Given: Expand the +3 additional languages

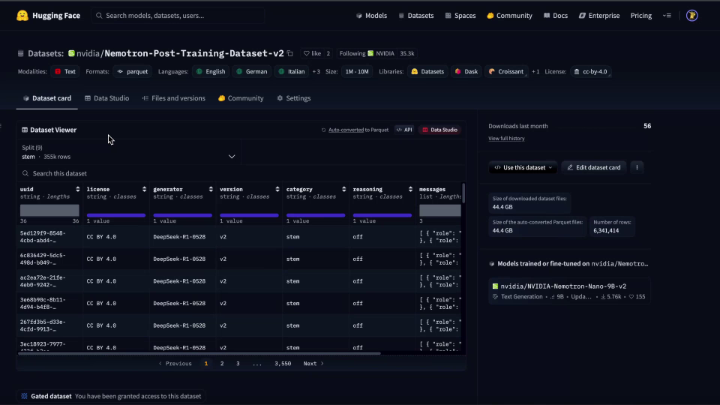Looking at the screenshot, I should coord(316,72).
